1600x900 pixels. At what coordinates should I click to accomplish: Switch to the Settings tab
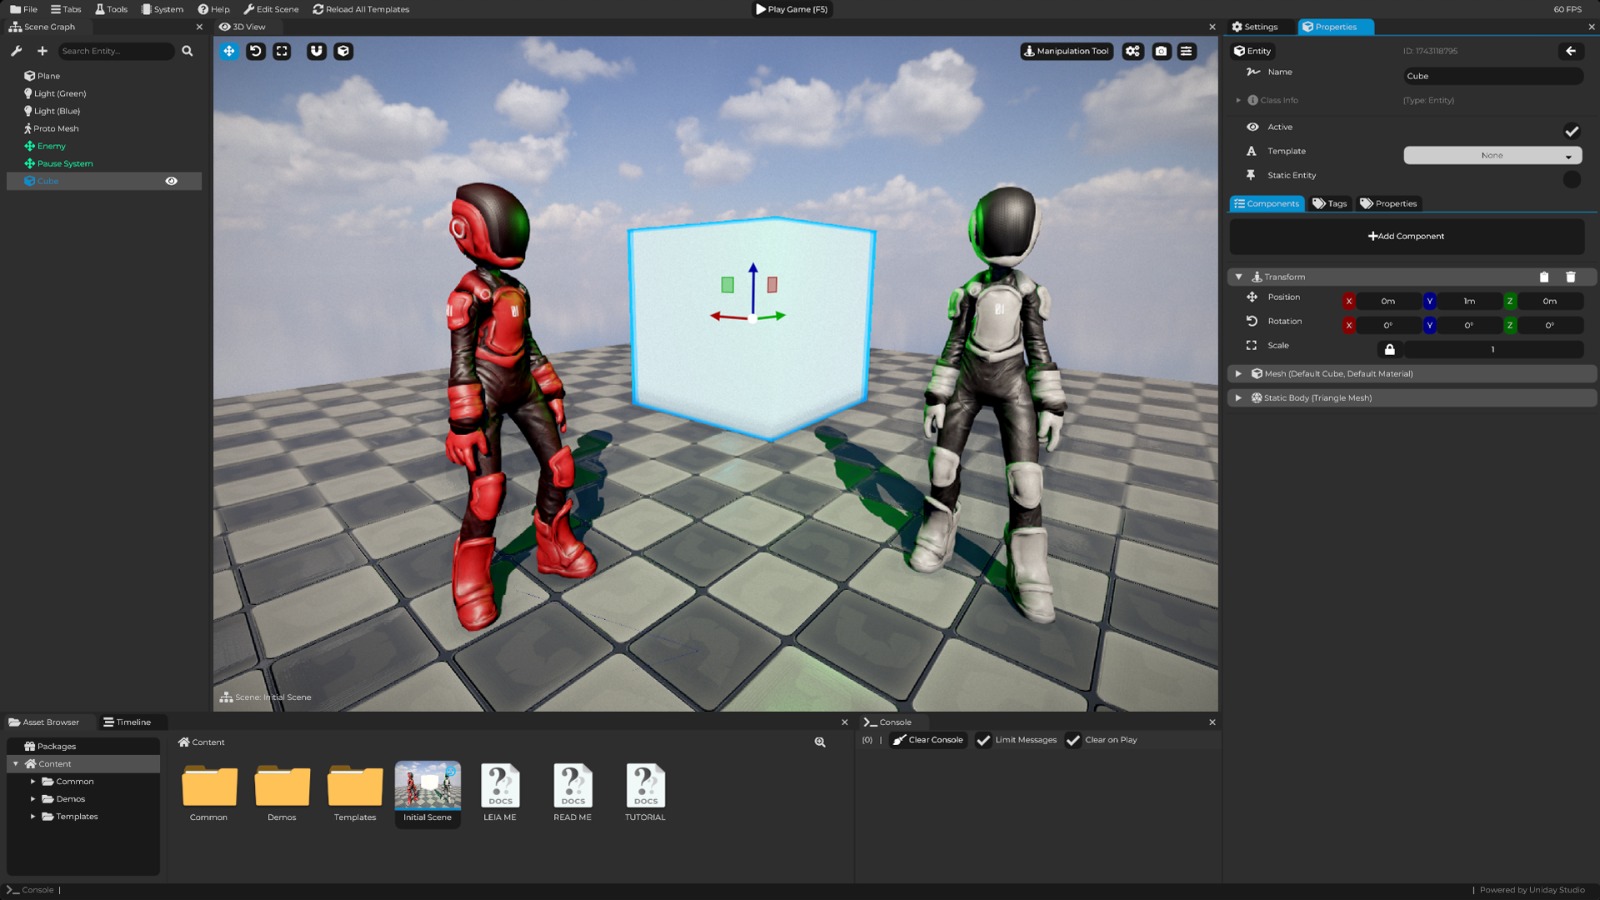pyautogui.click(x=1255, y=27)
